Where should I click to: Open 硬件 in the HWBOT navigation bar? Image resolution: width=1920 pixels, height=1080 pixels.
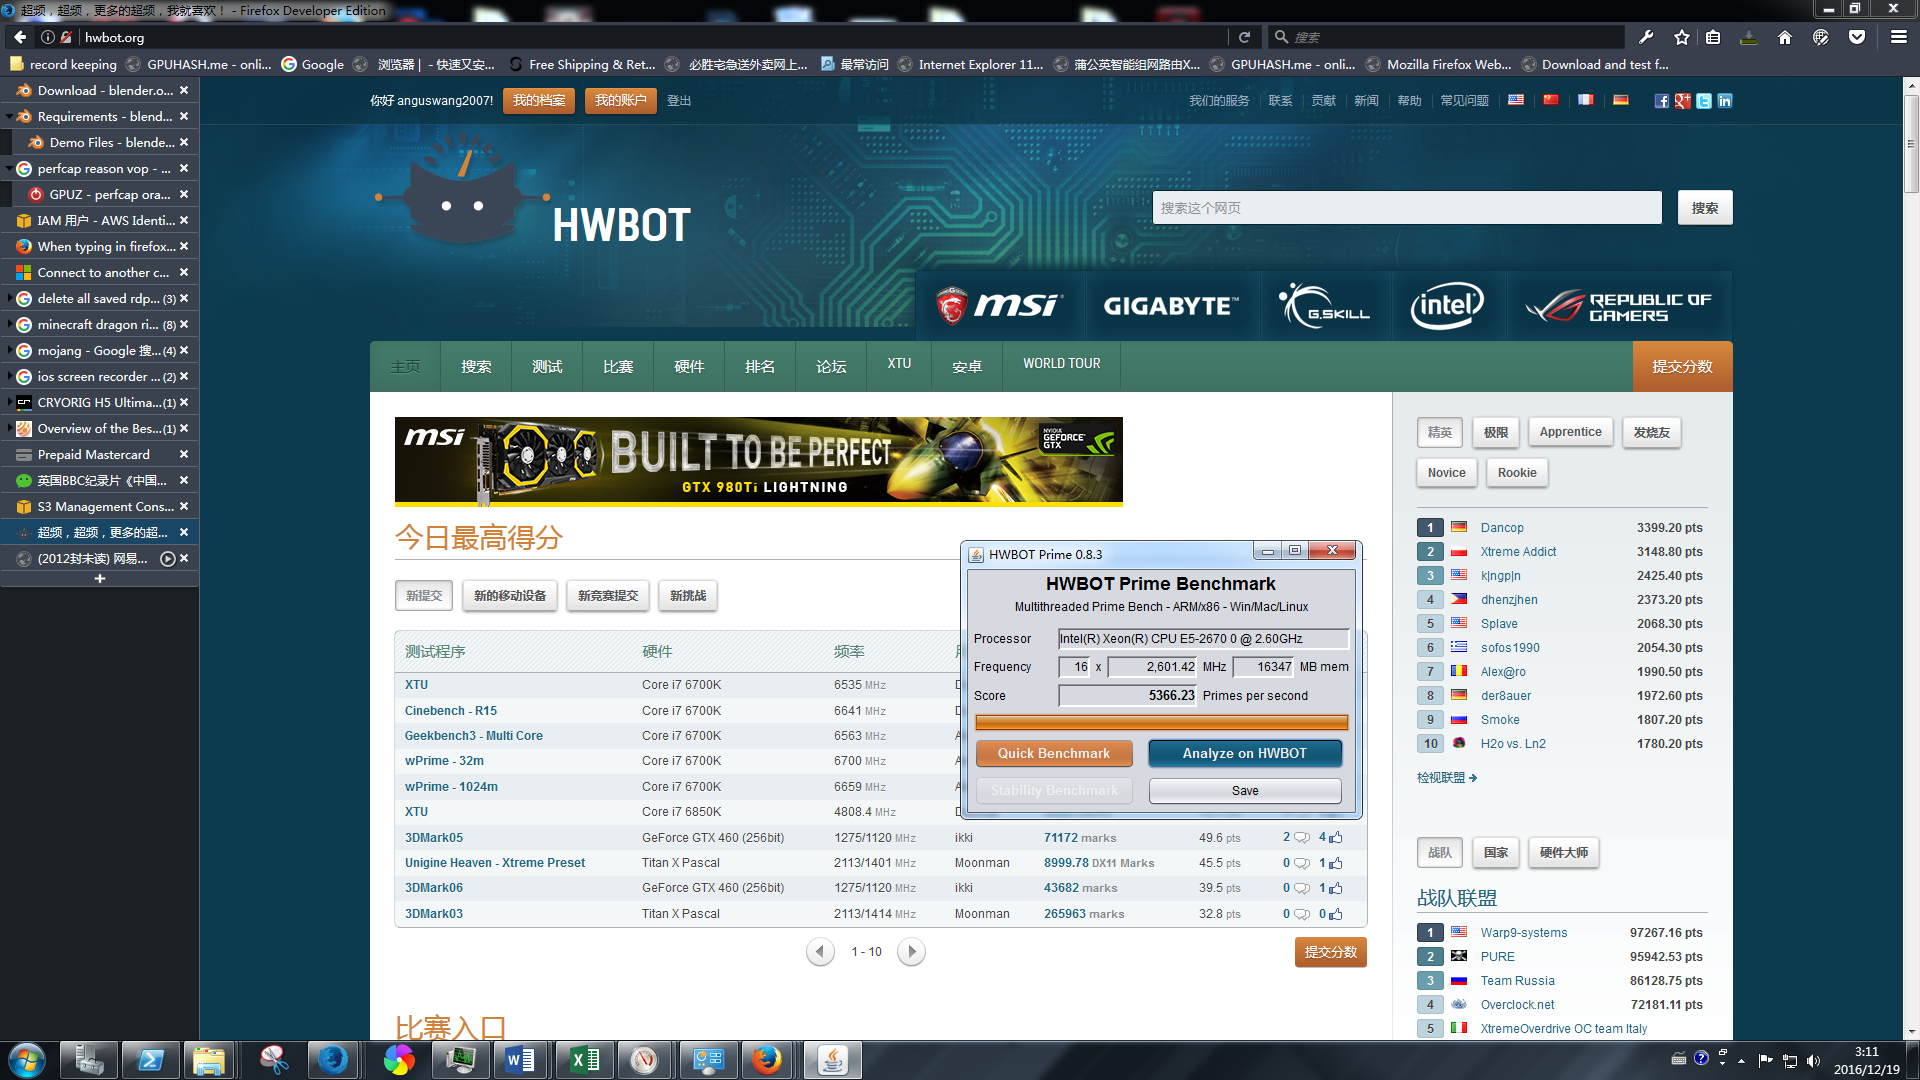(689, 366)
